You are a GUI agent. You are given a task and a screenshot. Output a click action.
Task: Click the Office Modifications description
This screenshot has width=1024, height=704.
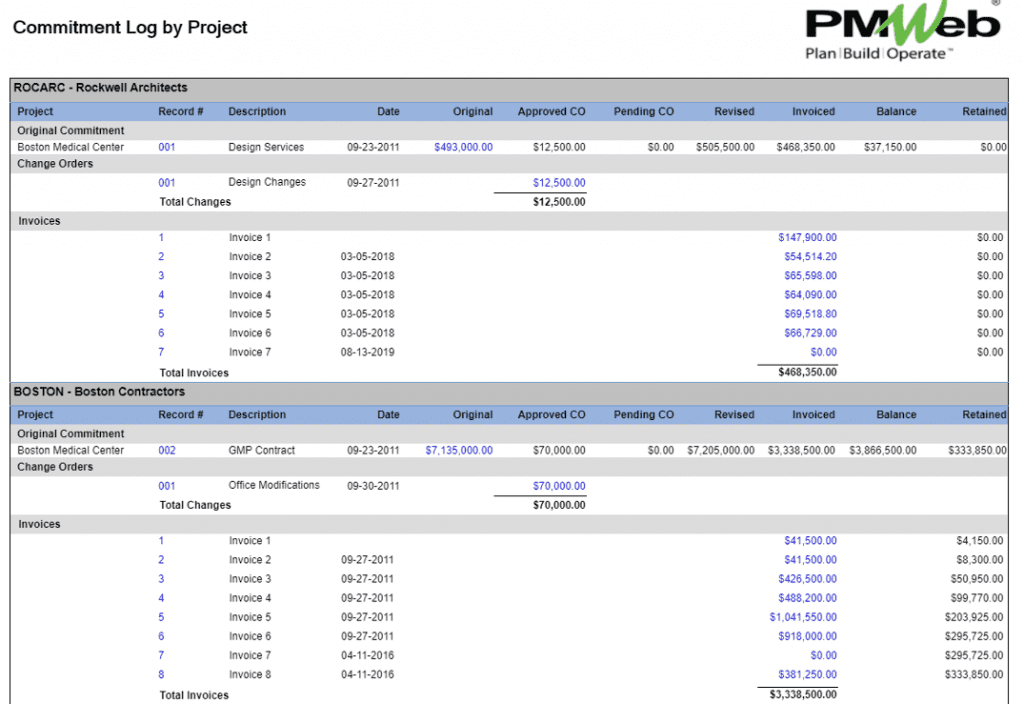coord(274,485)
